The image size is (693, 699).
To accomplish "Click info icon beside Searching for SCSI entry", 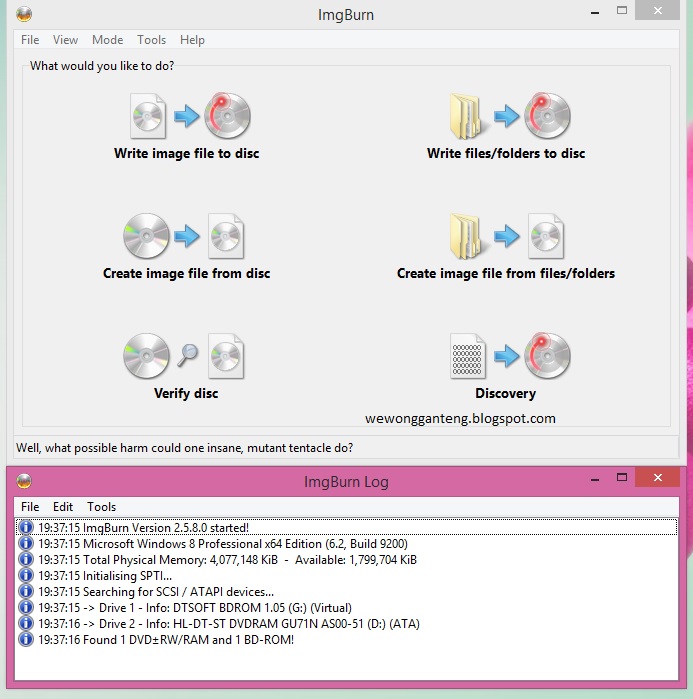I will coord(26,592).
